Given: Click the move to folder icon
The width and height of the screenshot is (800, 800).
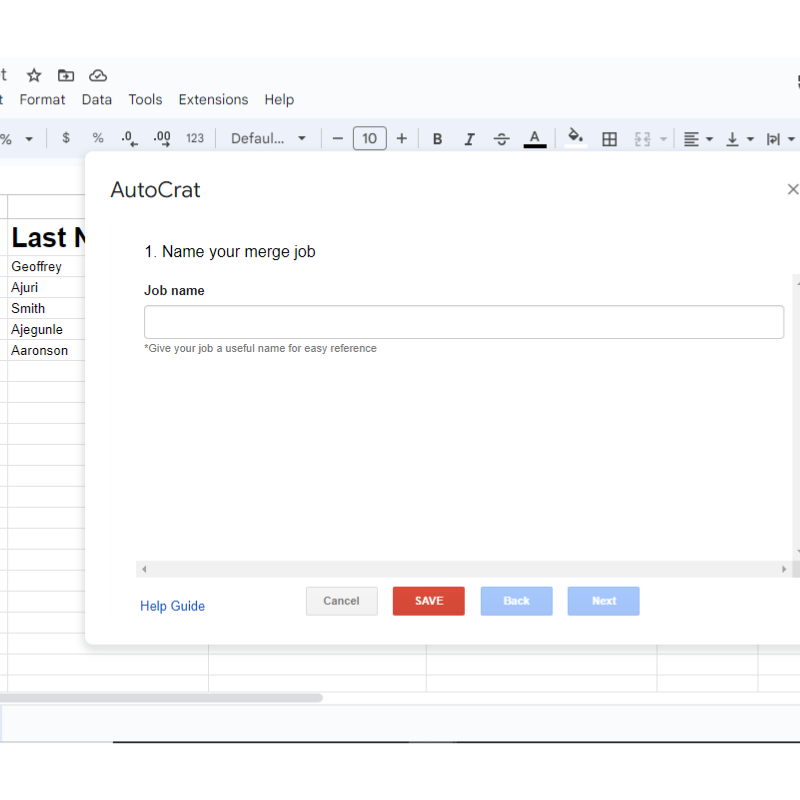Looking at the screenshot, I should coord(65,76).
